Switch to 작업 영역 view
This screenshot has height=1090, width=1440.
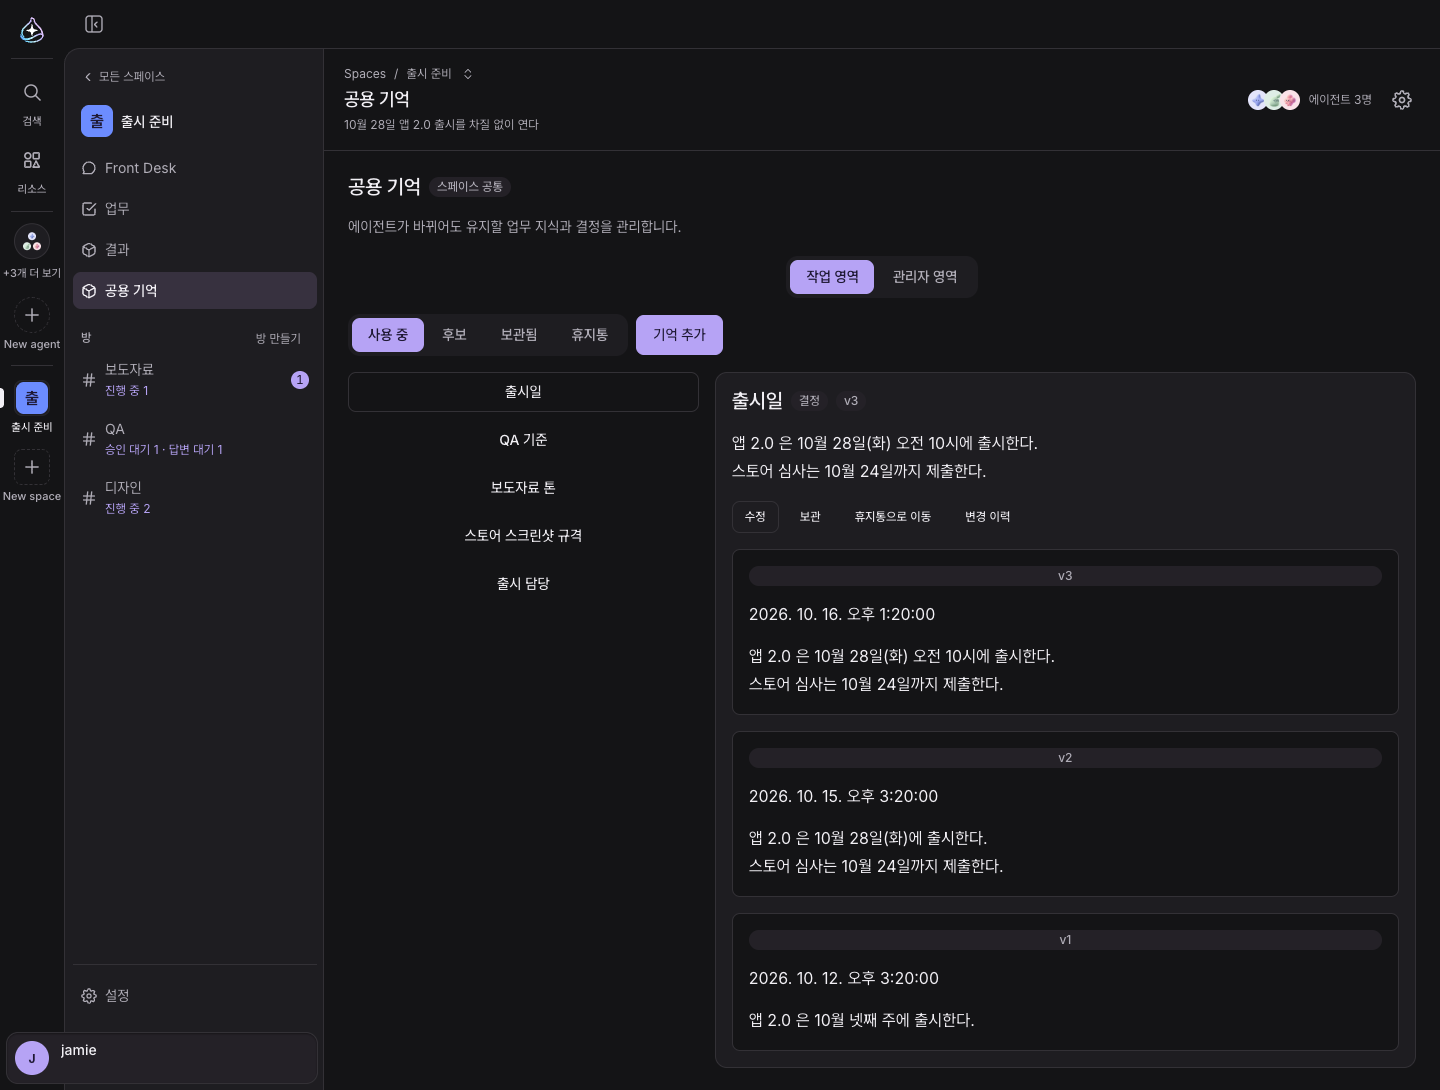click(832, 277)
